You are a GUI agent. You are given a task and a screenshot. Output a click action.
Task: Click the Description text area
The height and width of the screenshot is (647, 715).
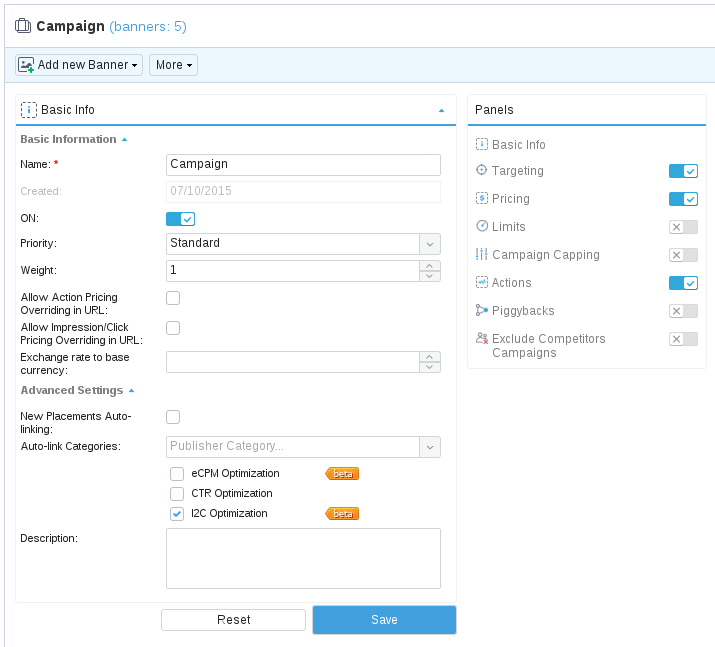tap(303, 558)
